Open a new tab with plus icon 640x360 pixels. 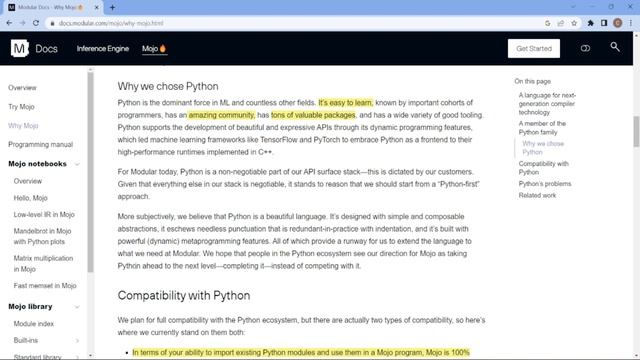point(112,7)
